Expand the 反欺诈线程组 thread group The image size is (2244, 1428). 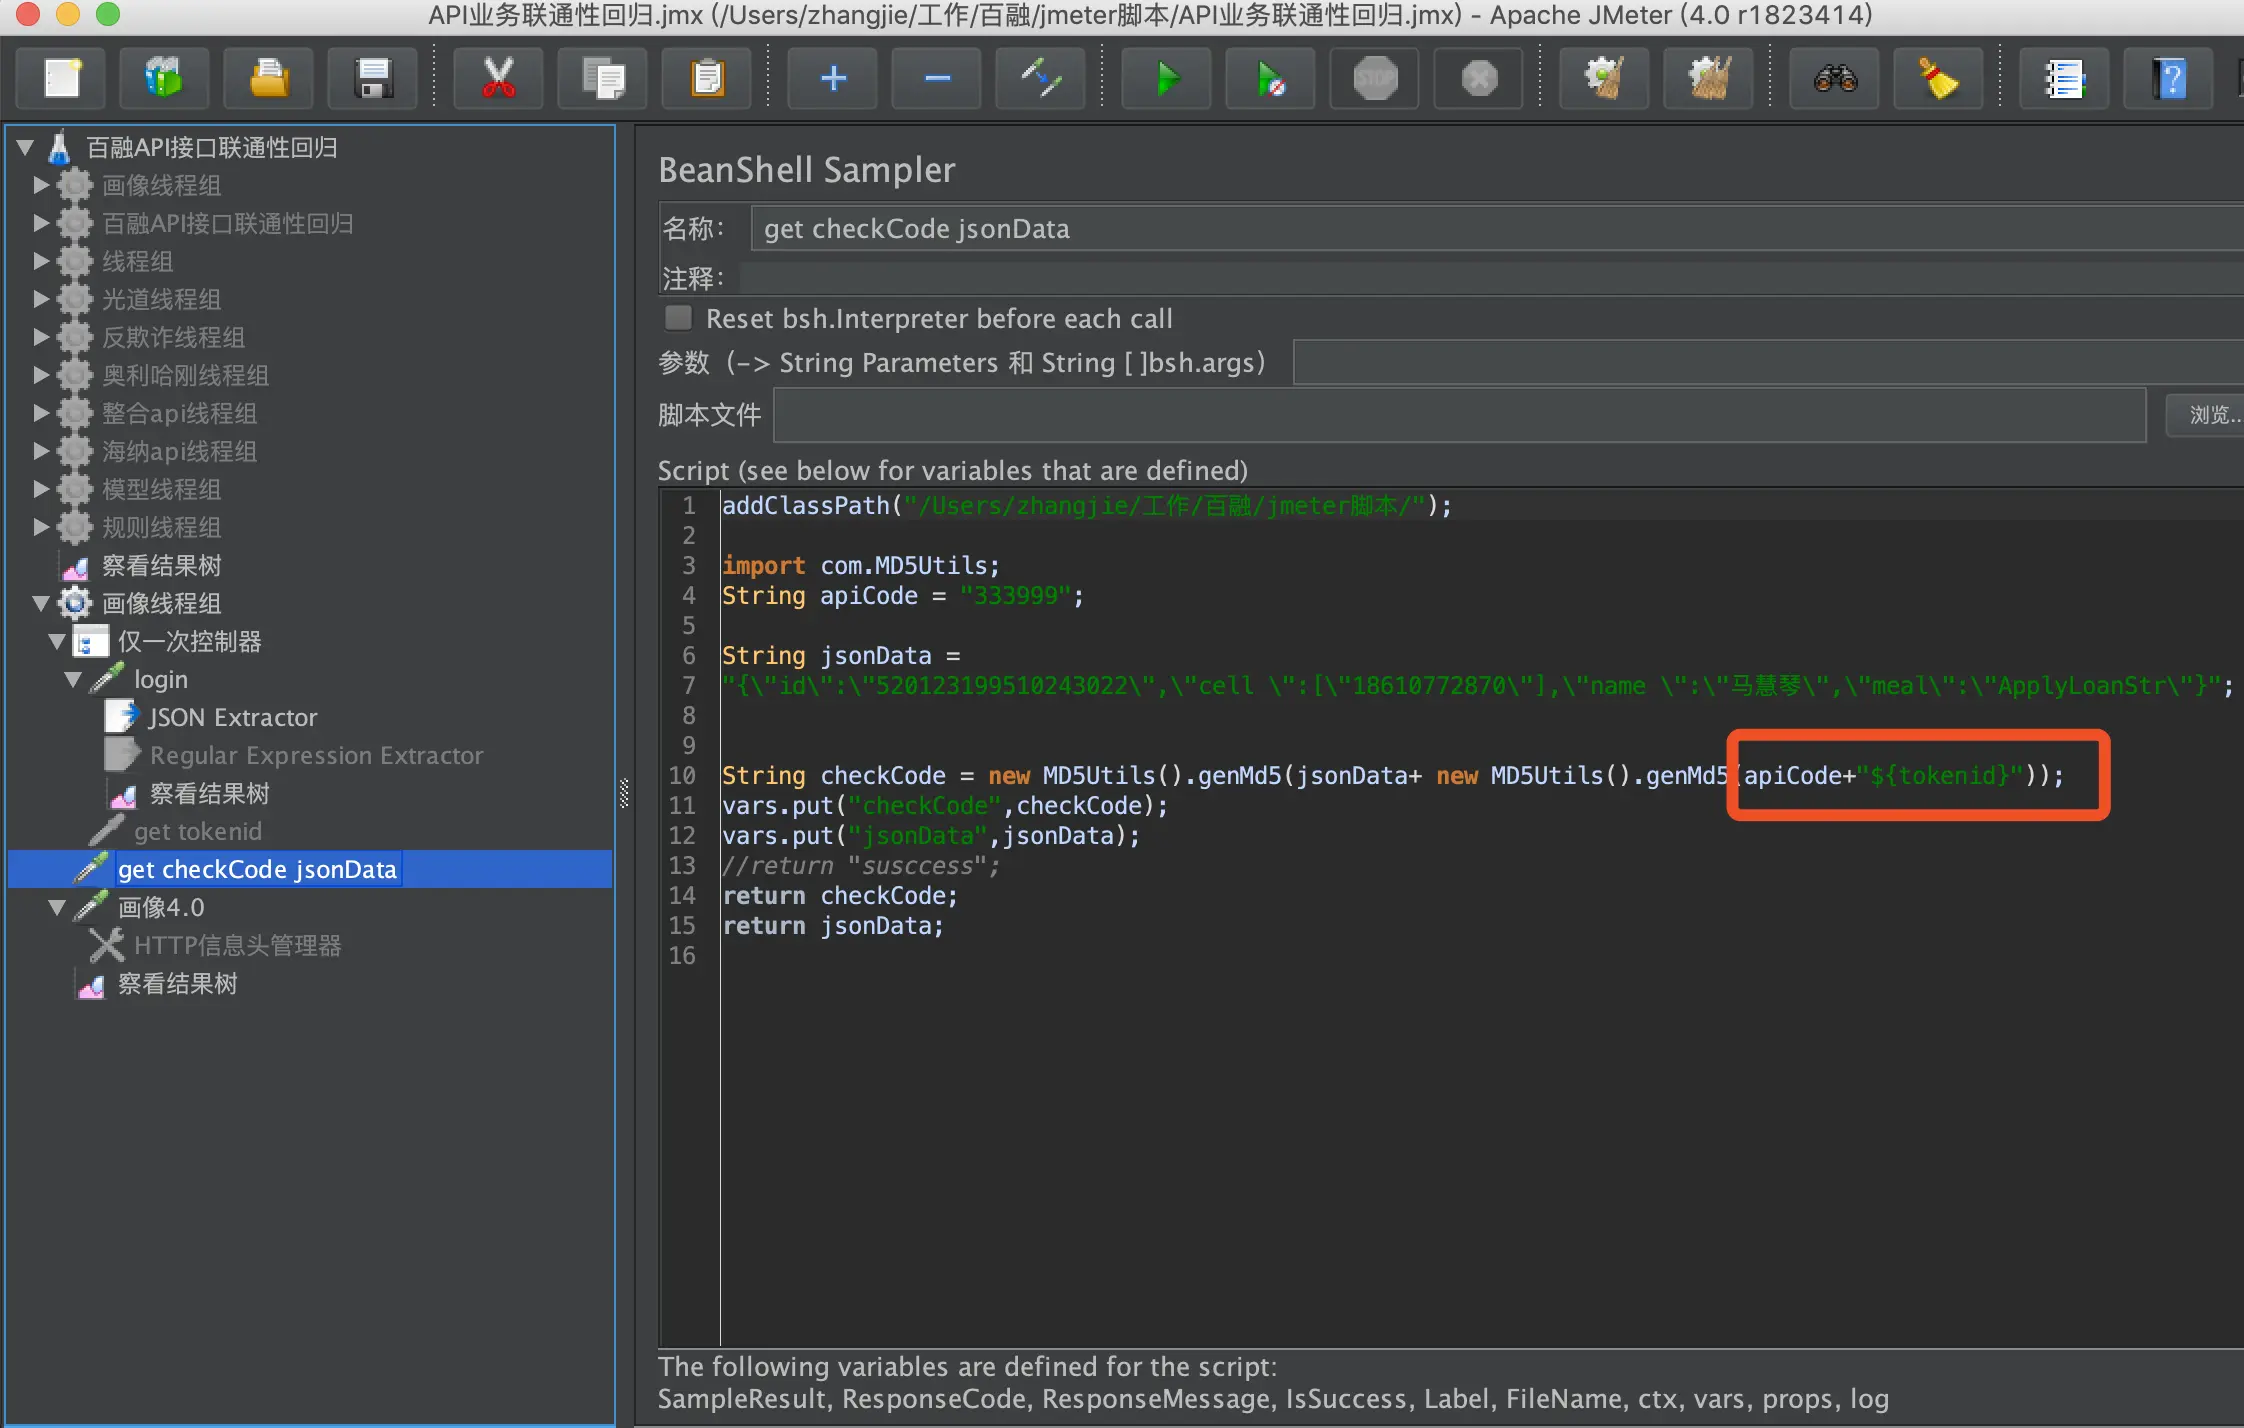(41, 337)
